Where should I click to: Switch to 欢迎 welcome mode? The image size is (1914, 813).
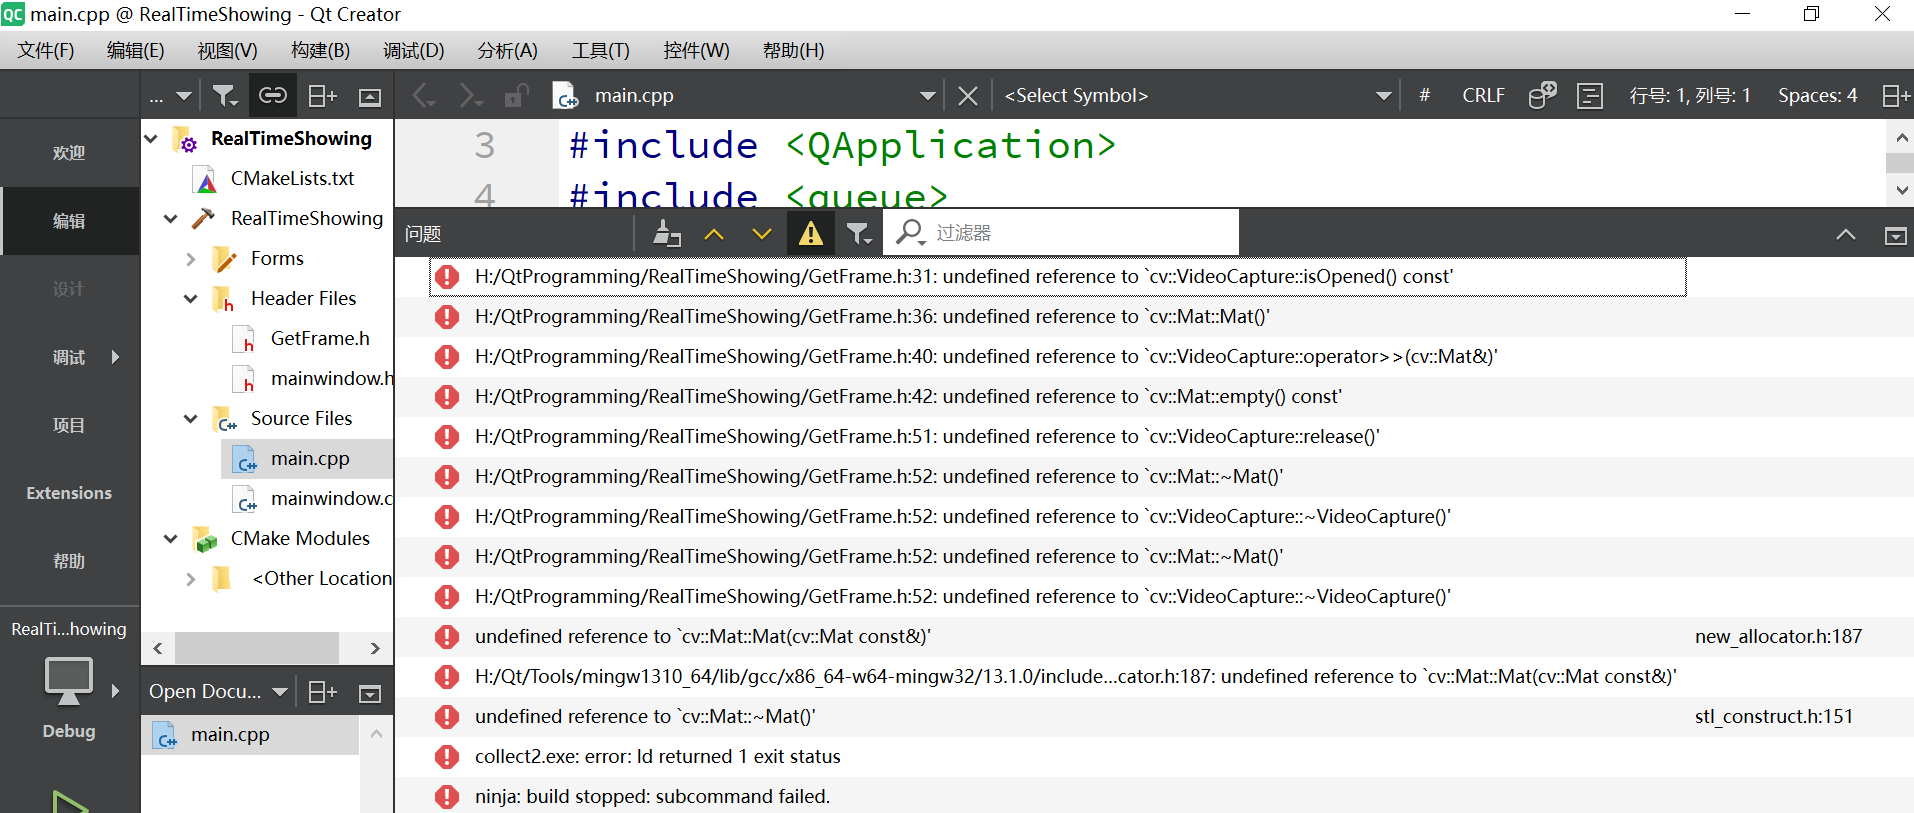tap(69, 153)
